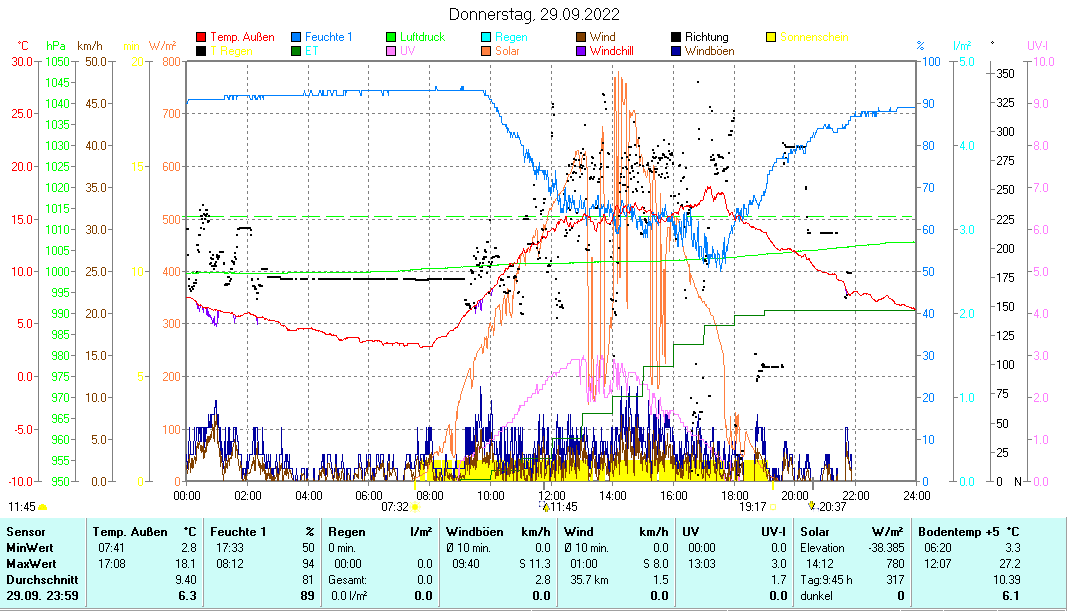Click the brown Wind legend square
1067x611 pixels.
click(581, 37)
